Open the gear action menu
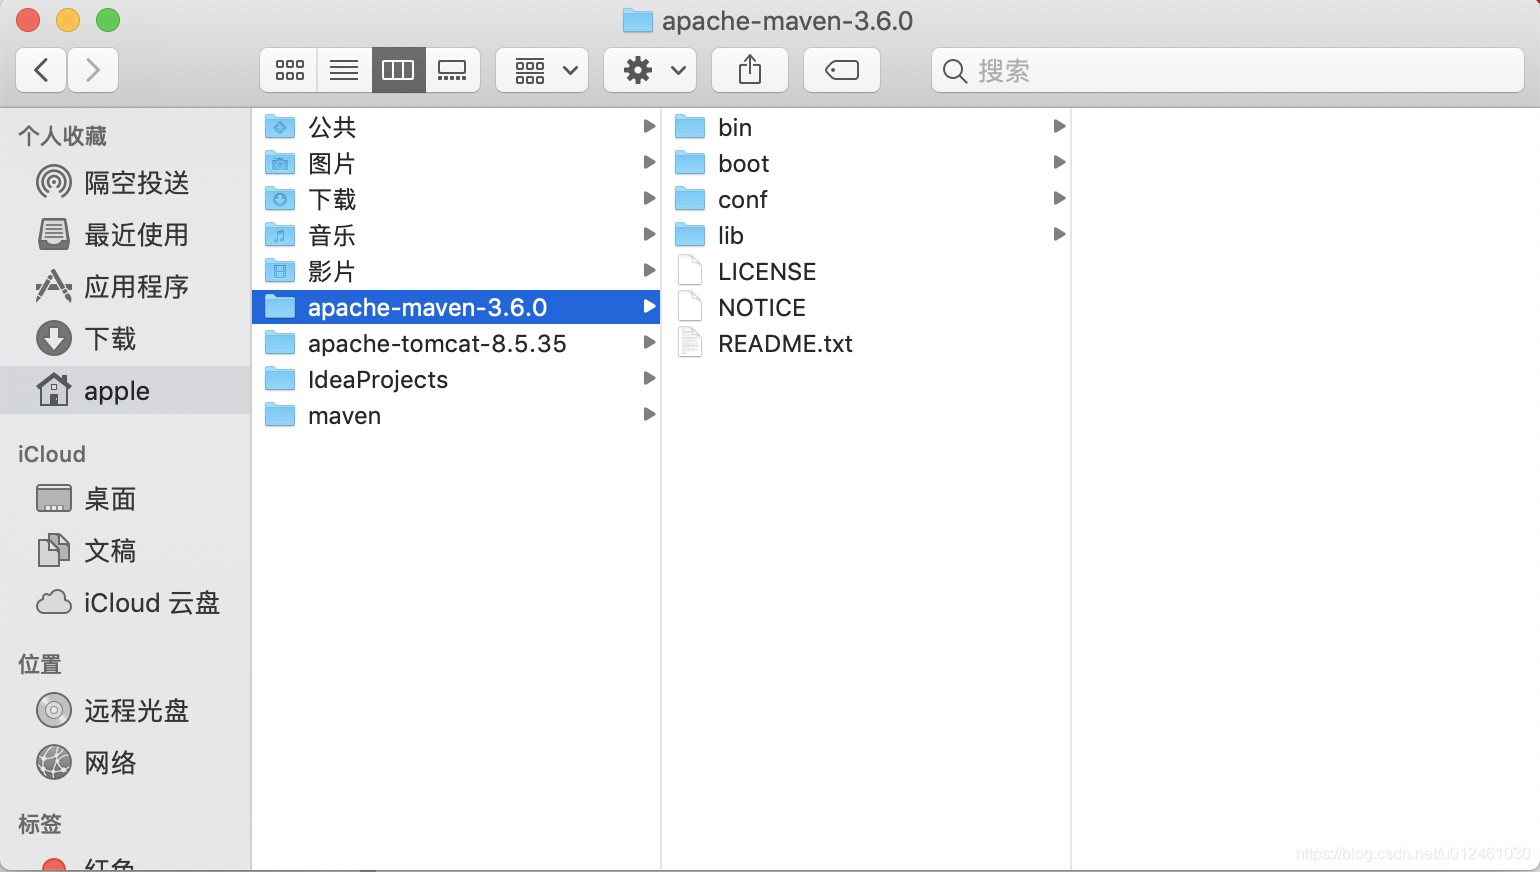The height and width of the screenshot is (872, 1540). pyautogui.click(x=650, y=70)
